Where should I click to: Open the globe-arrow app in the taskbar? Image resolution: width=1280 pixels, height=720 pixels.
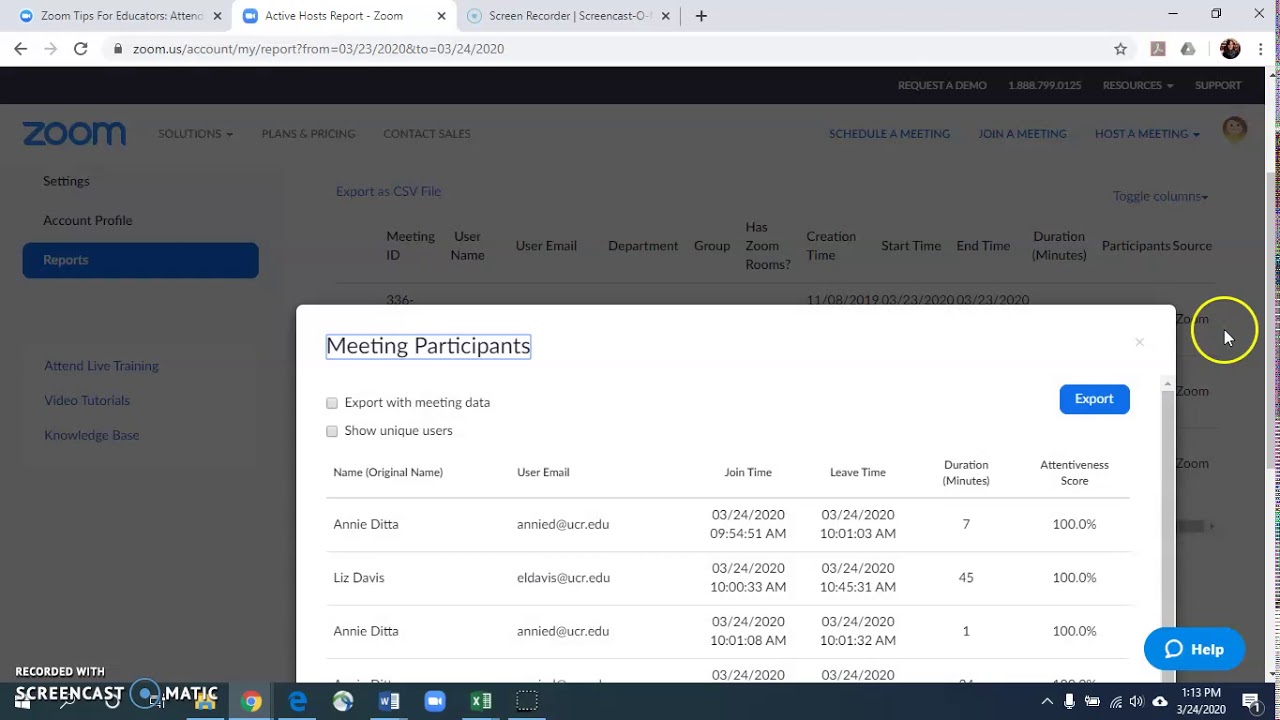click(343, 701)
